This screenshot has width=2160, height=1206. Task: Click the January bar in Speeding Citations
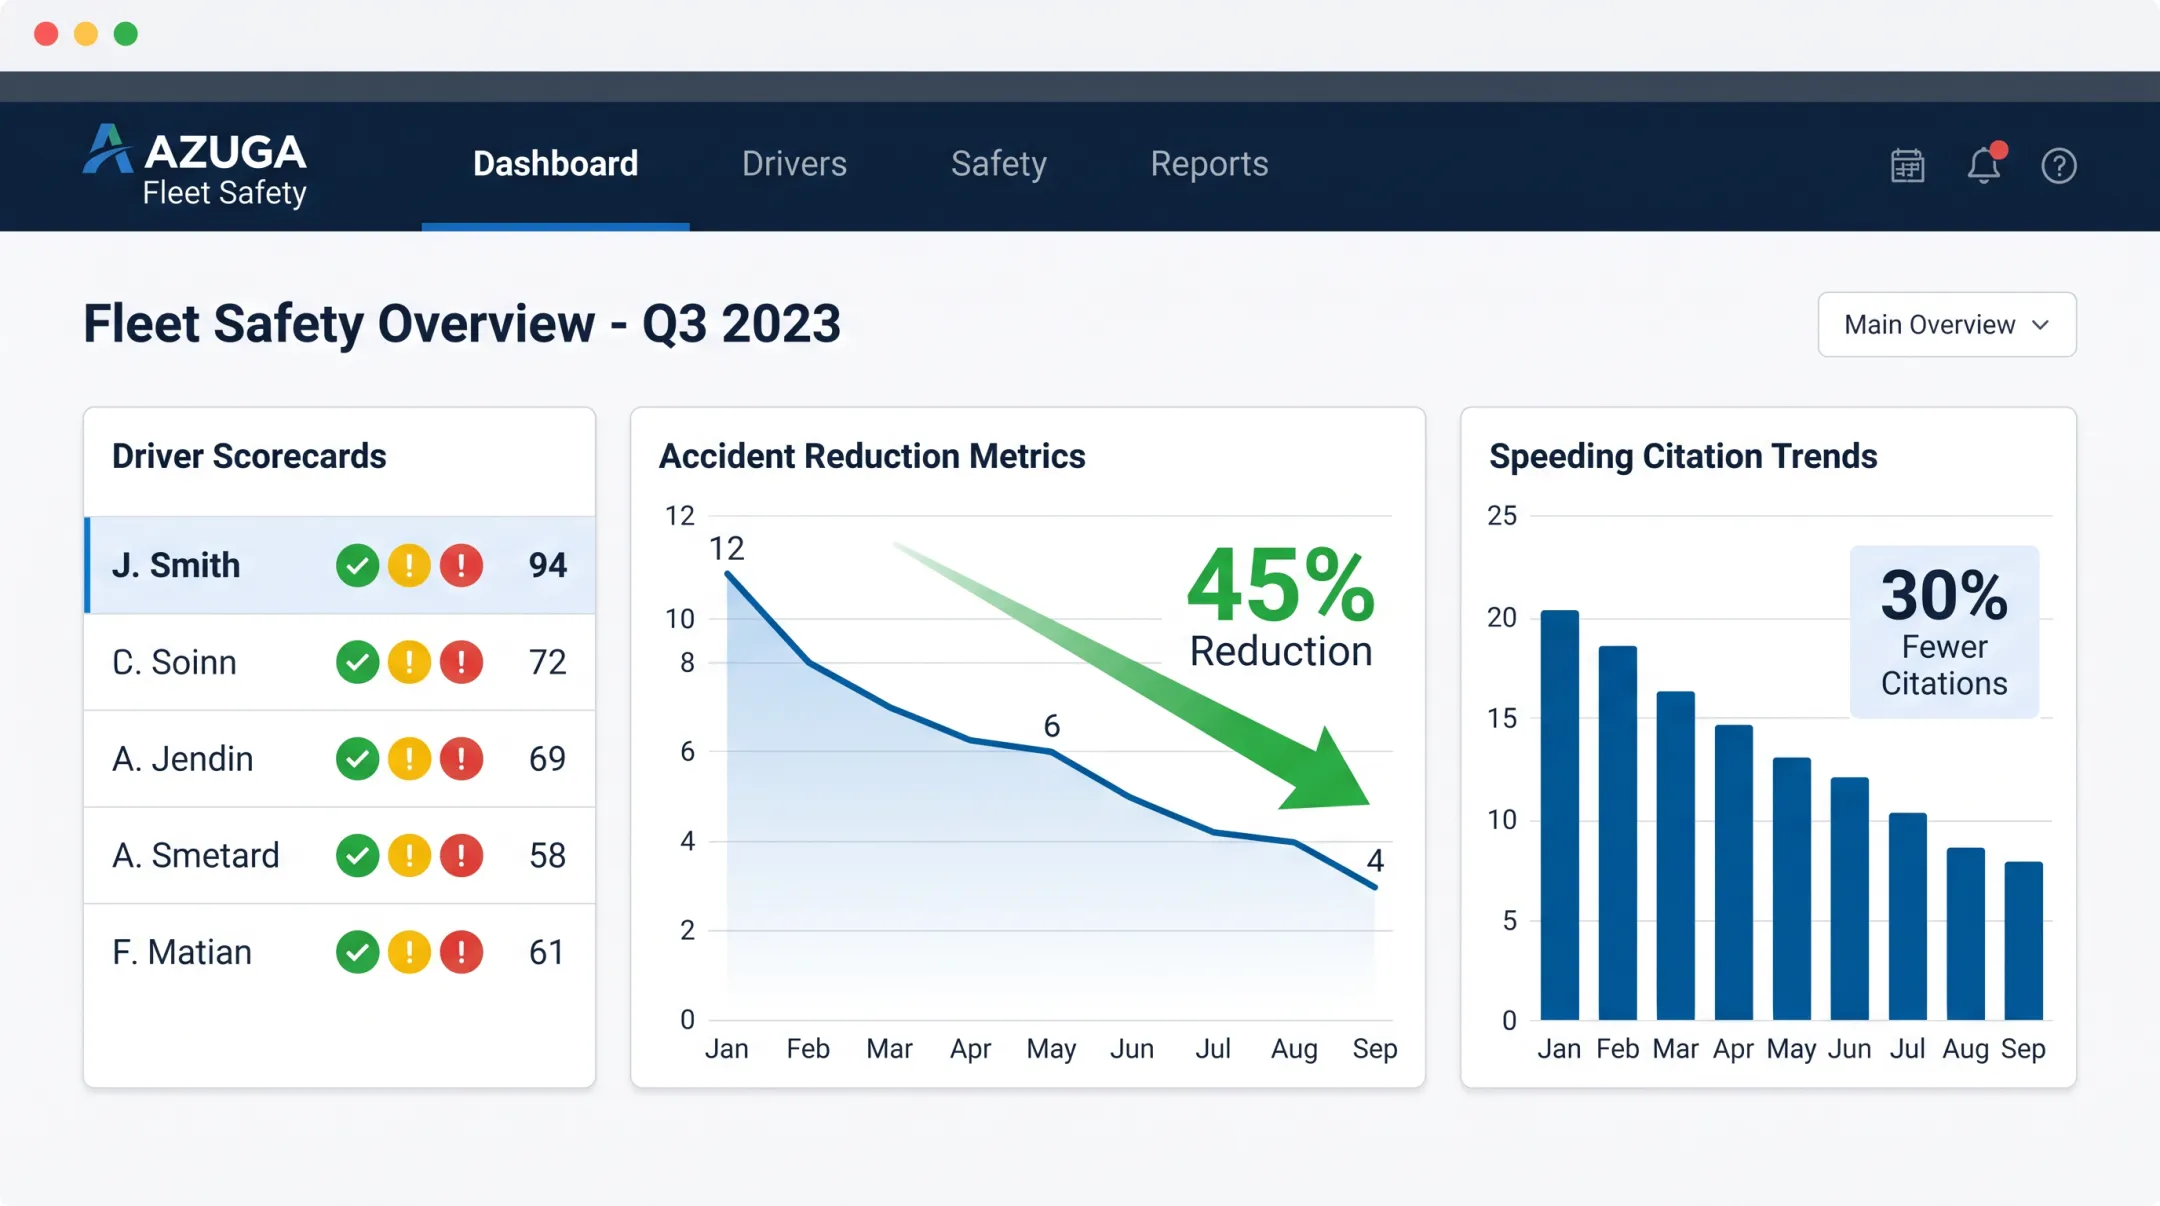pyautogui.click(x=1559, y=815)
